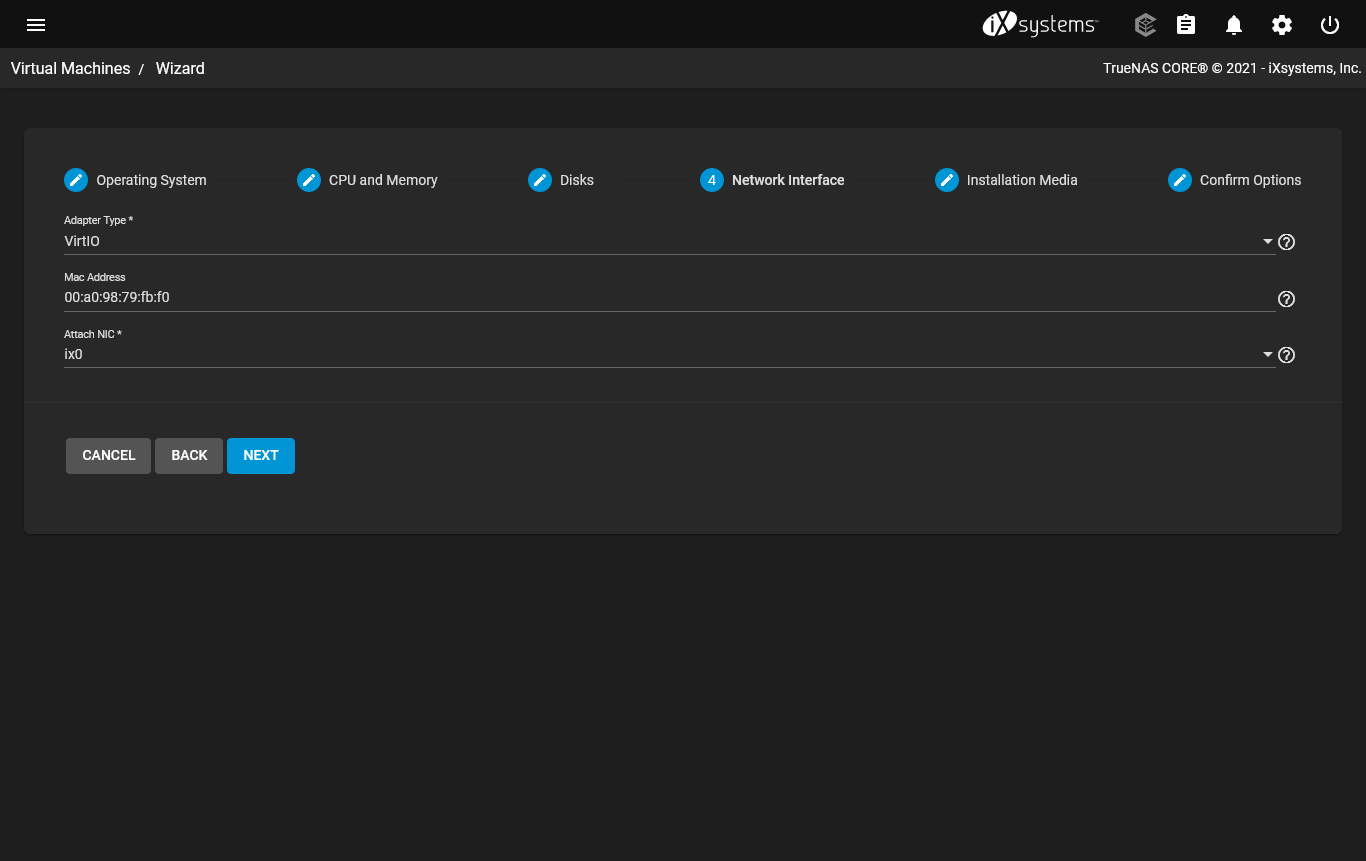Screen dimensions: 1366x861
Task: Show help for Attach NIC field
Action: [x=1287, y=355]
